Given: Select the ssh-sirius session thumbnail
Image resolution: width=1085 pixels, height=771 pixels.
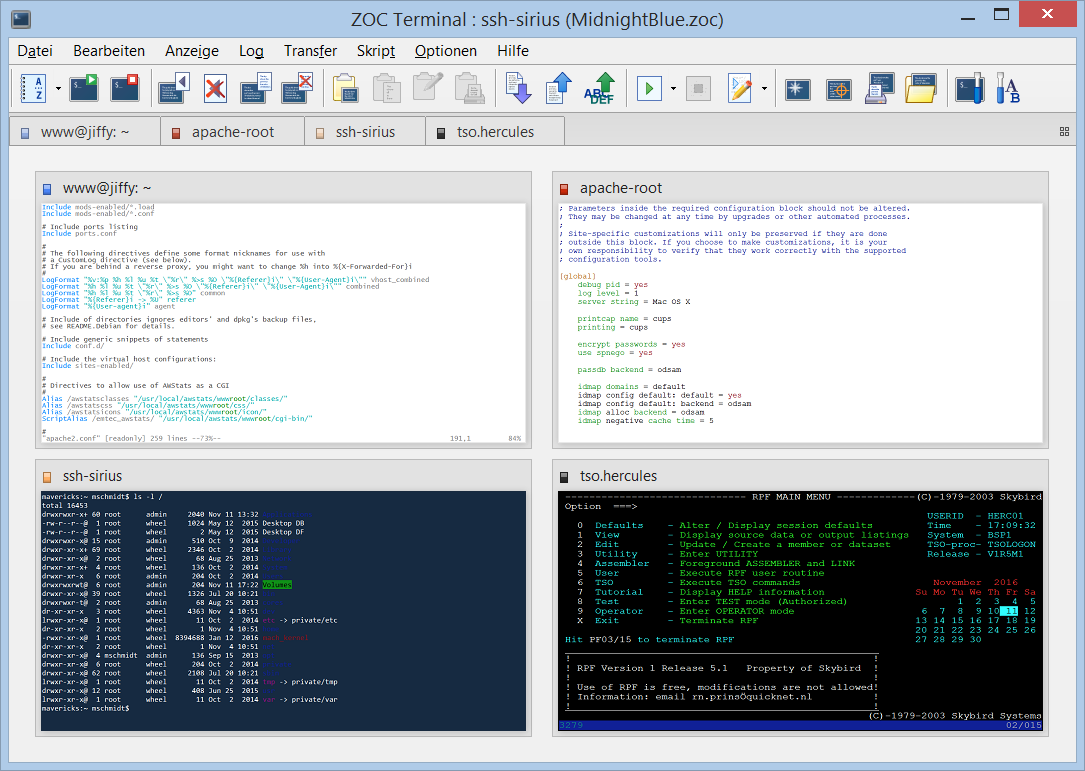Looking at the screenshot, I should click(283, 610).
